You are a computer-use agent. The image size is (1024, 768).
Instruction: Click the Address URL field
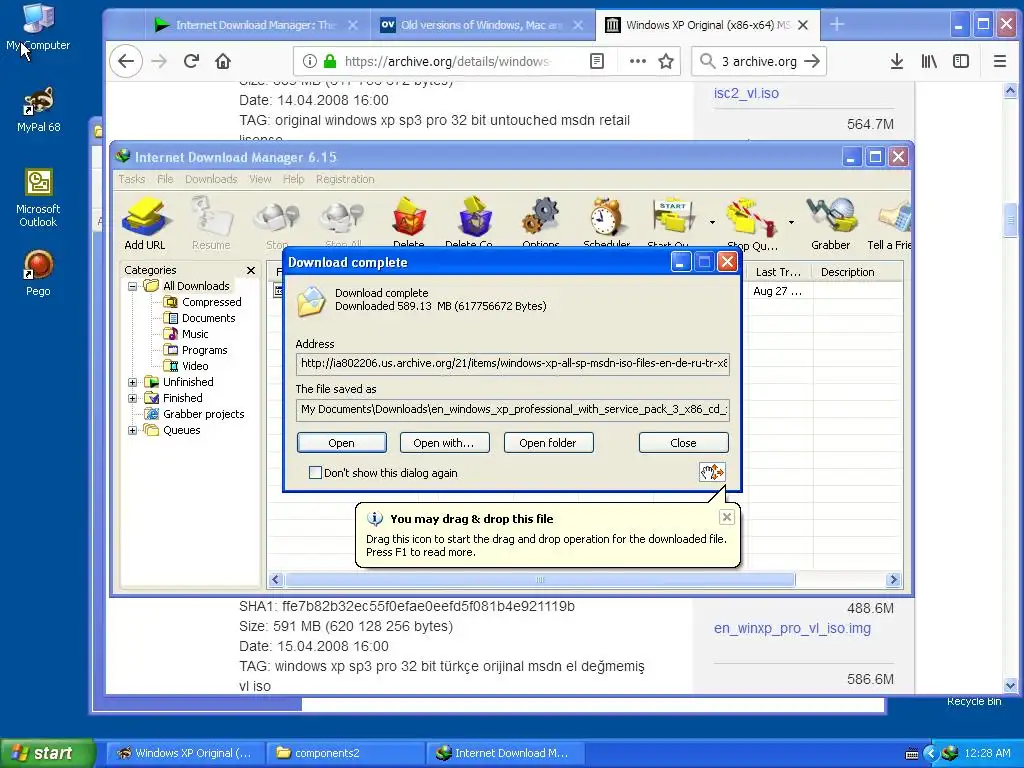(513, 364)
